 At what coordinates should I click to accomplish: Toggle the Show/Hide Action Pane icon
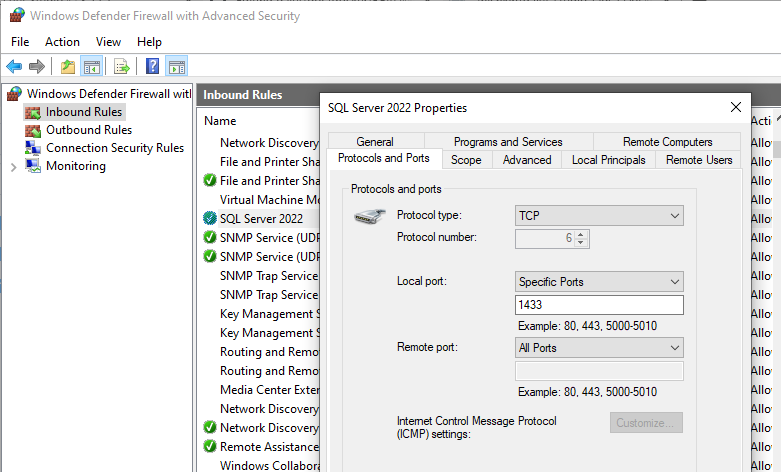[177, 66]
